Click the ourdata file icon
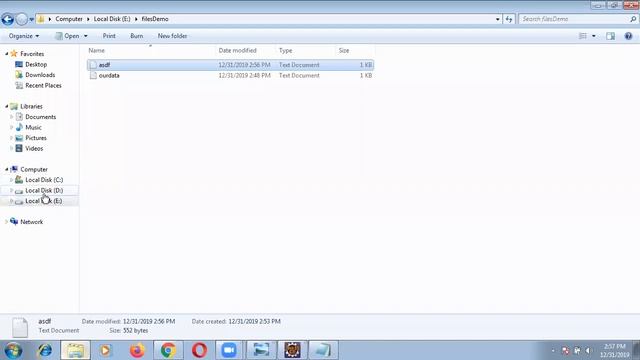Screen dimensions: 640x360 [93, 76]
